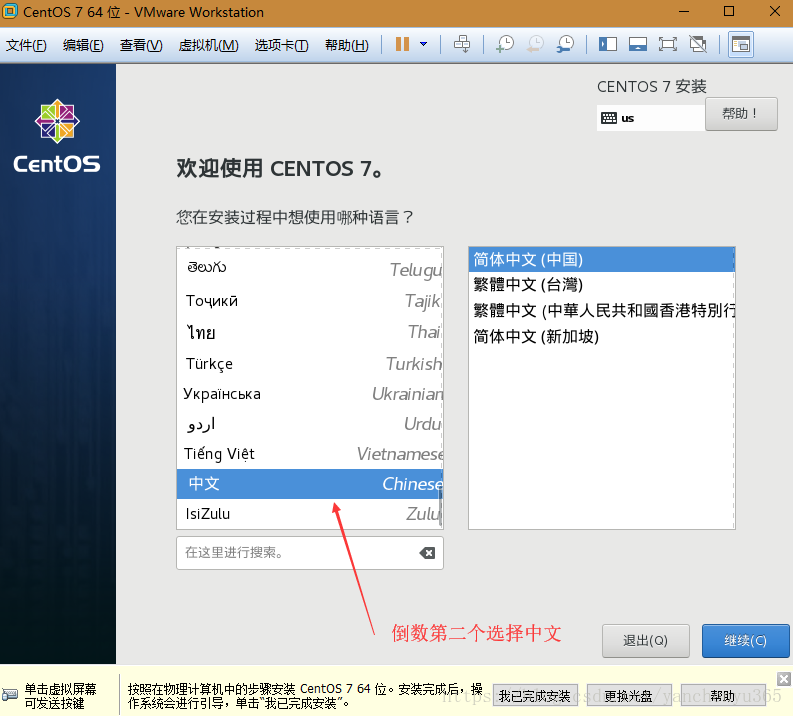Open the 帮助(H) menu
Screen dimensions: 793x716
coord(346,45)
